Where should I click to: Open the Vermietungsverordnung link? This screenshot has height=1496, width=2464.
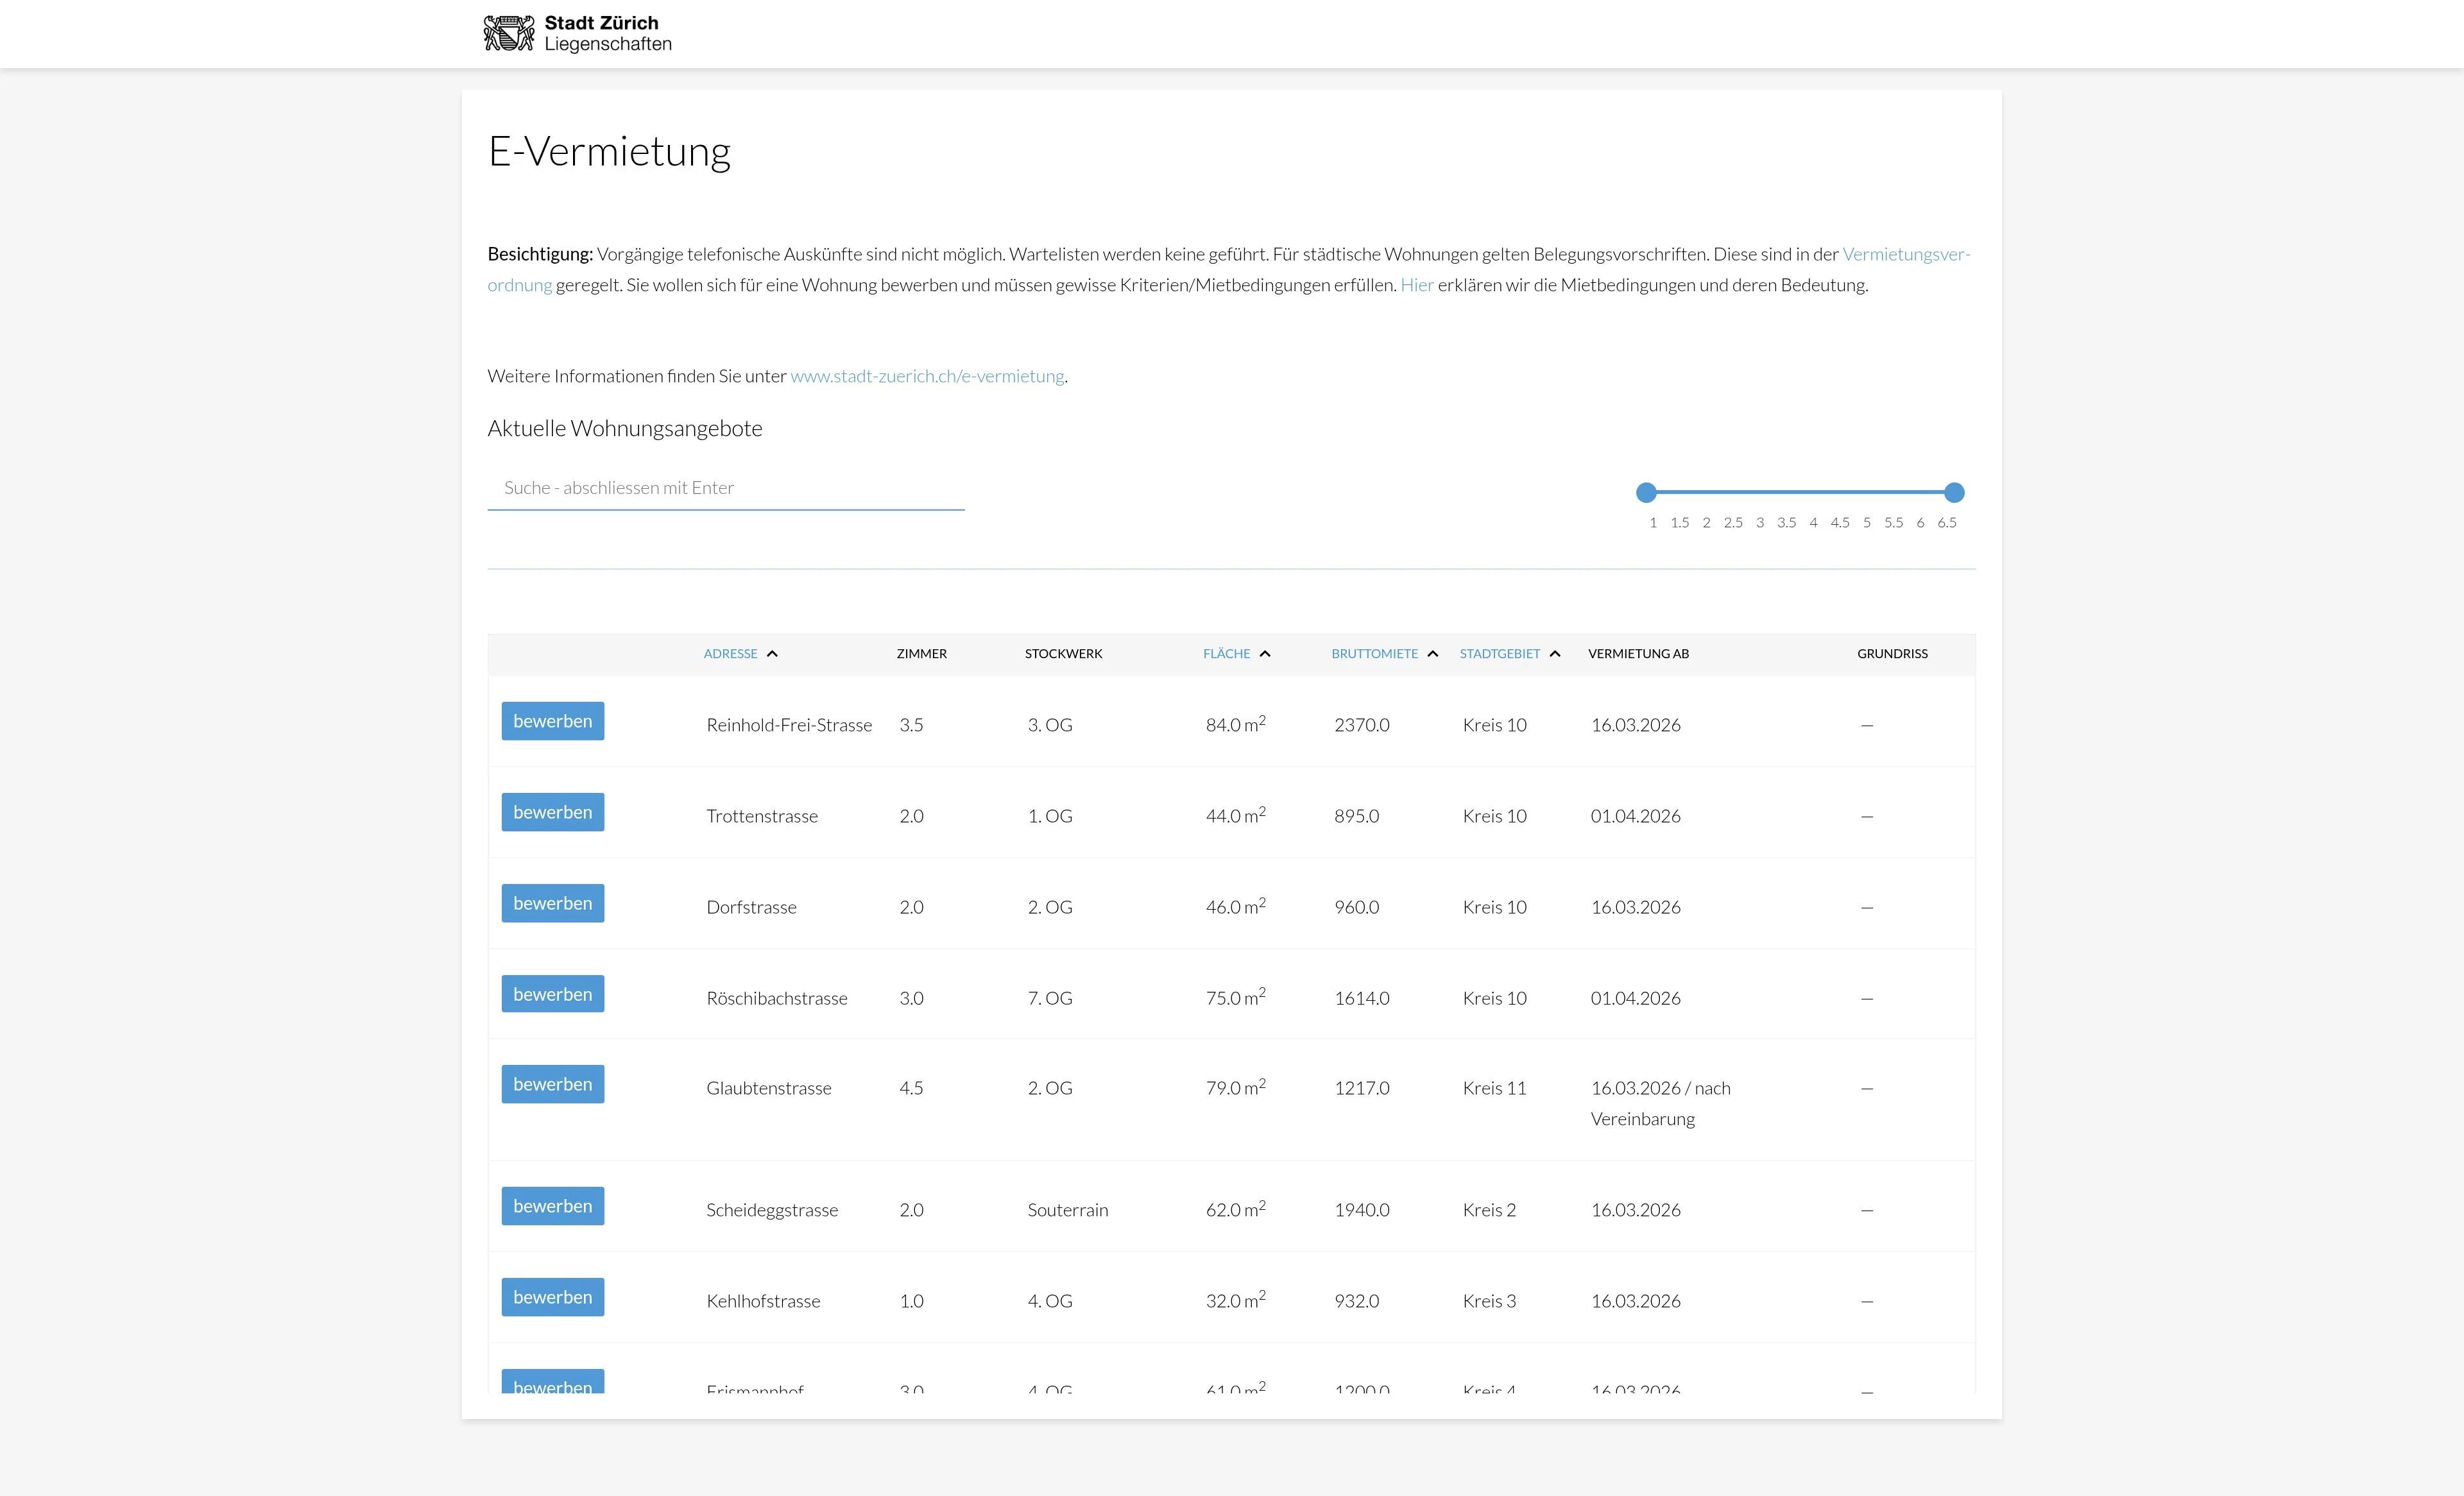pos(1905,254)
